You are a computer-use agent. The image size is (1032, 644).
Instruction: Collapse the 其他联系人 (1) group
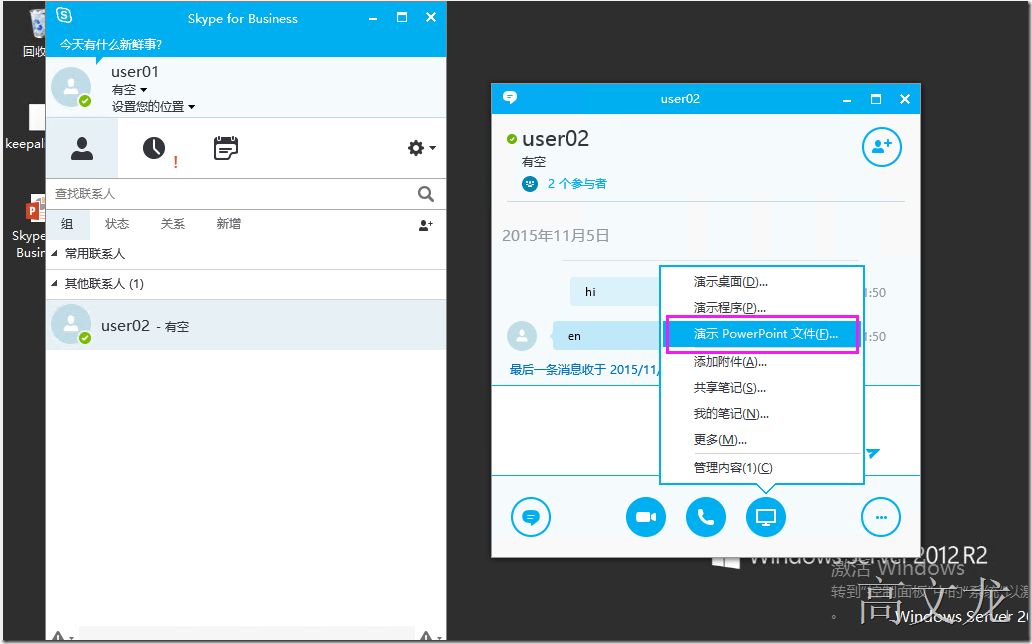tap(54, 284)
